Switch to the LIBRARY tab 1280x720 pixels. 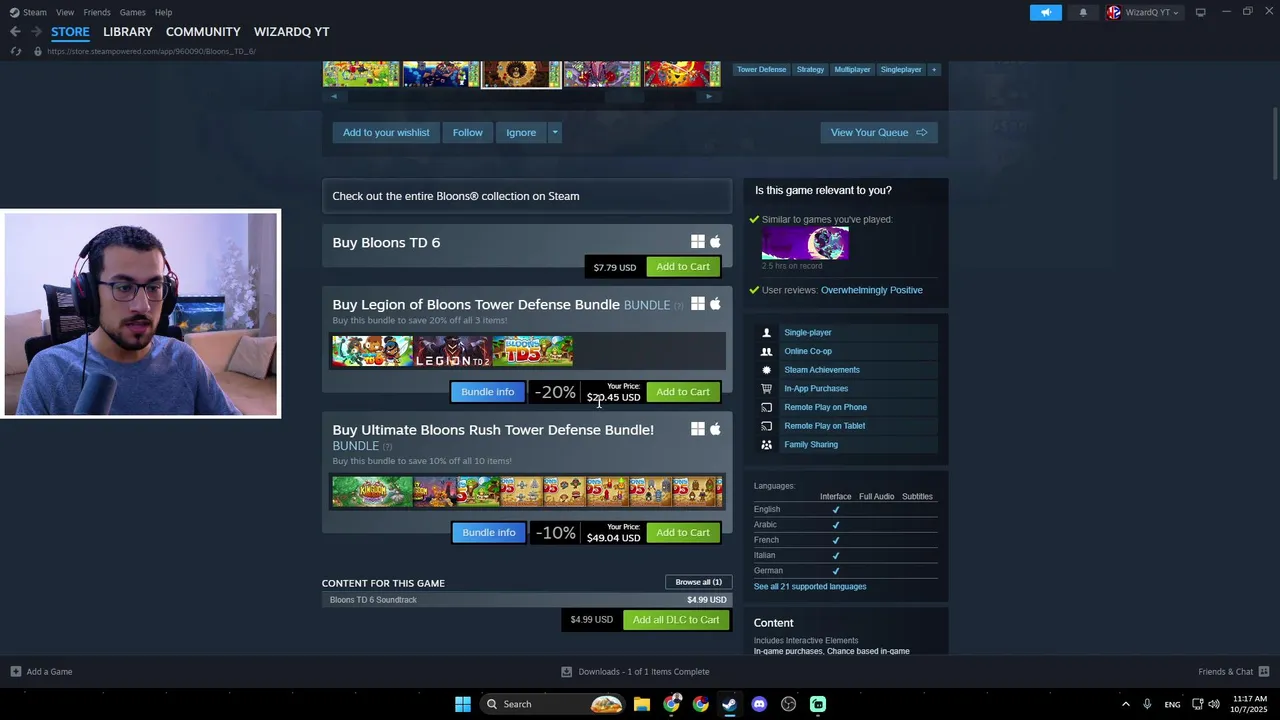tap(128, 32)
